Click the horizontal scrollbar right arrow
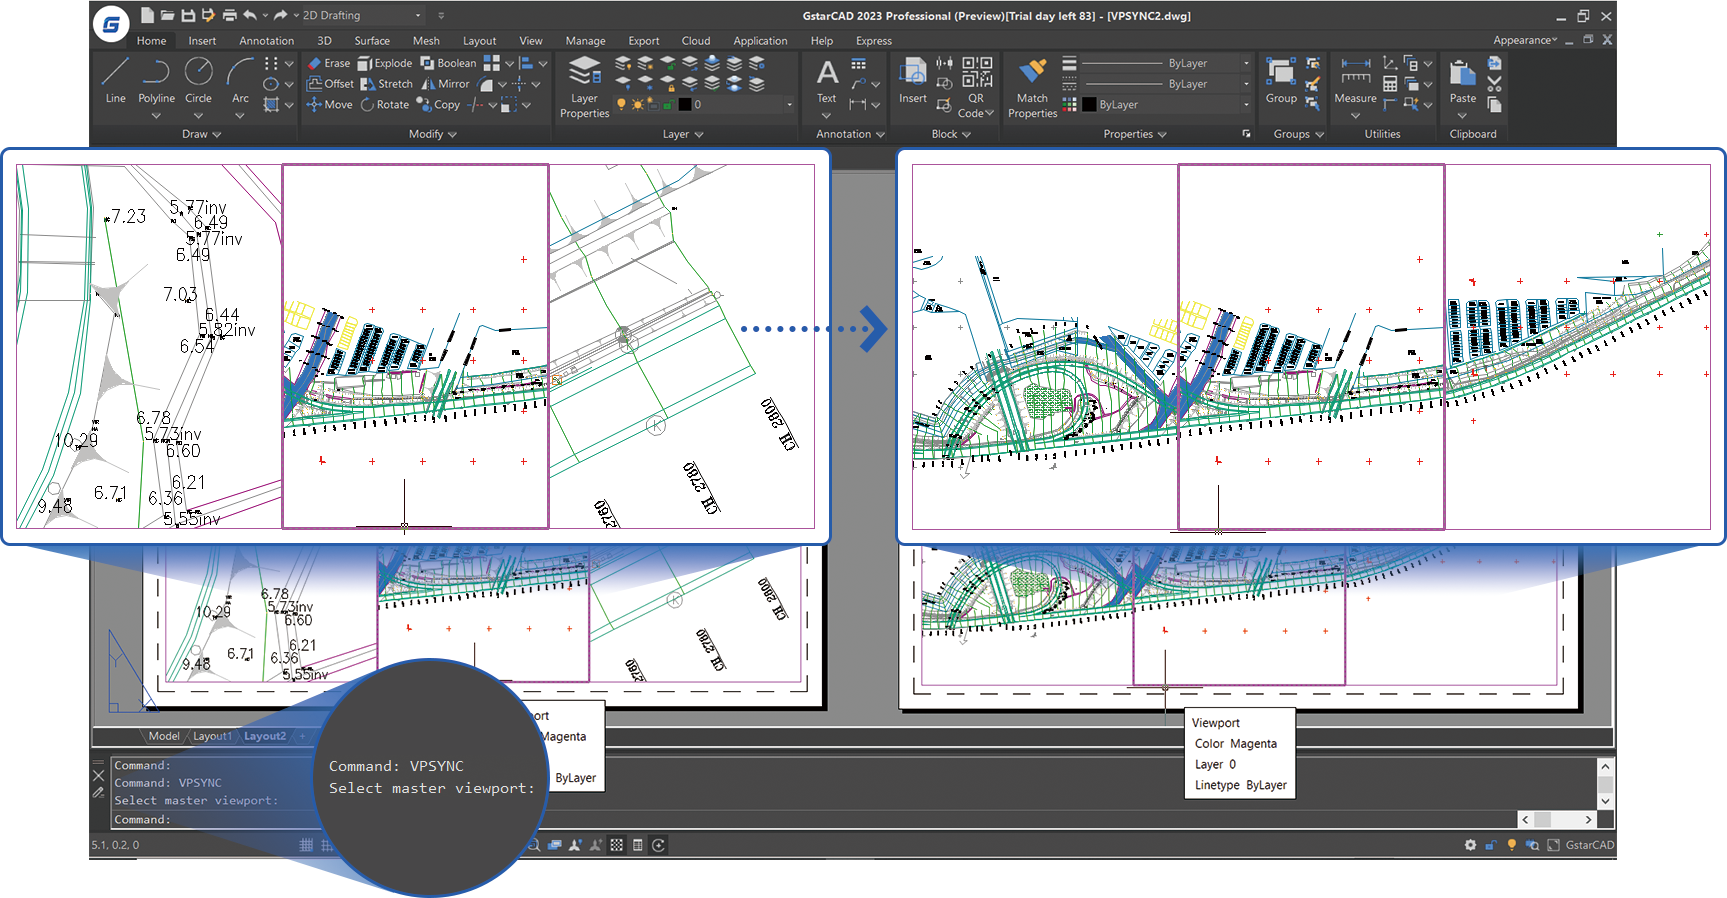 click(1588, 819)
